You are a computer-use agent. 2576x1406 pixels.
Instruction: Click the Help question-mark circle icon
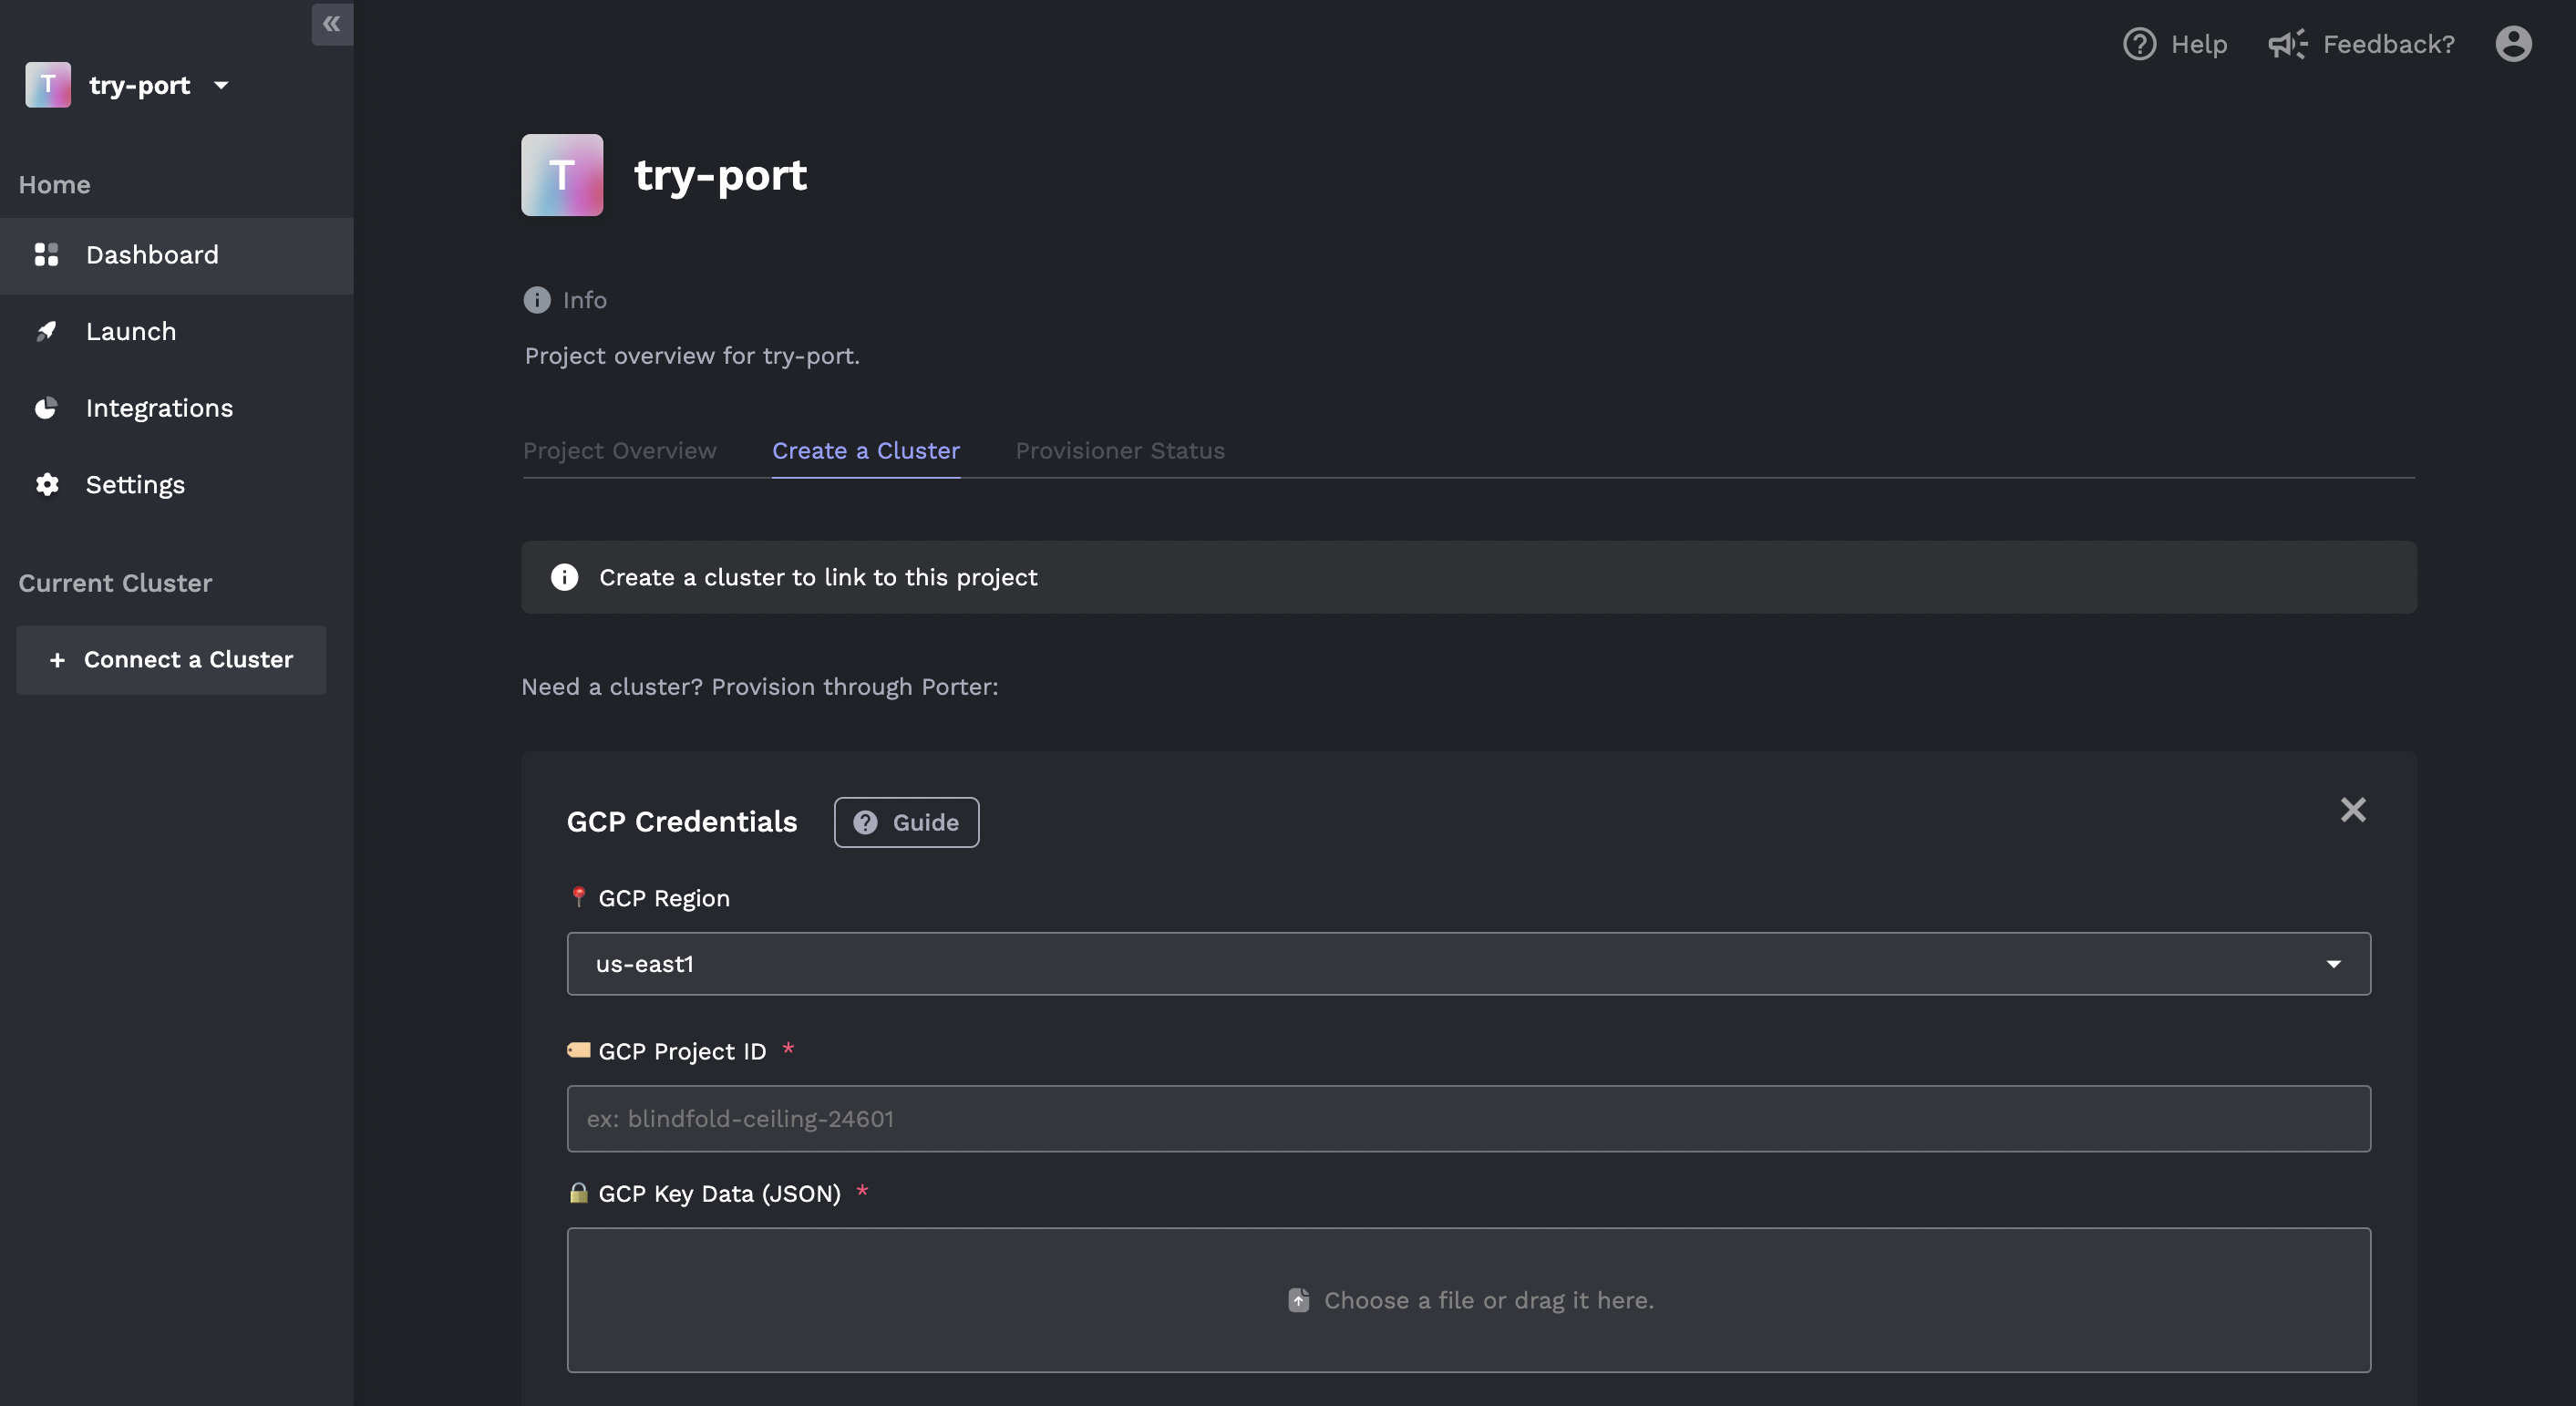pyautogui.click(x=2139, y=44)
